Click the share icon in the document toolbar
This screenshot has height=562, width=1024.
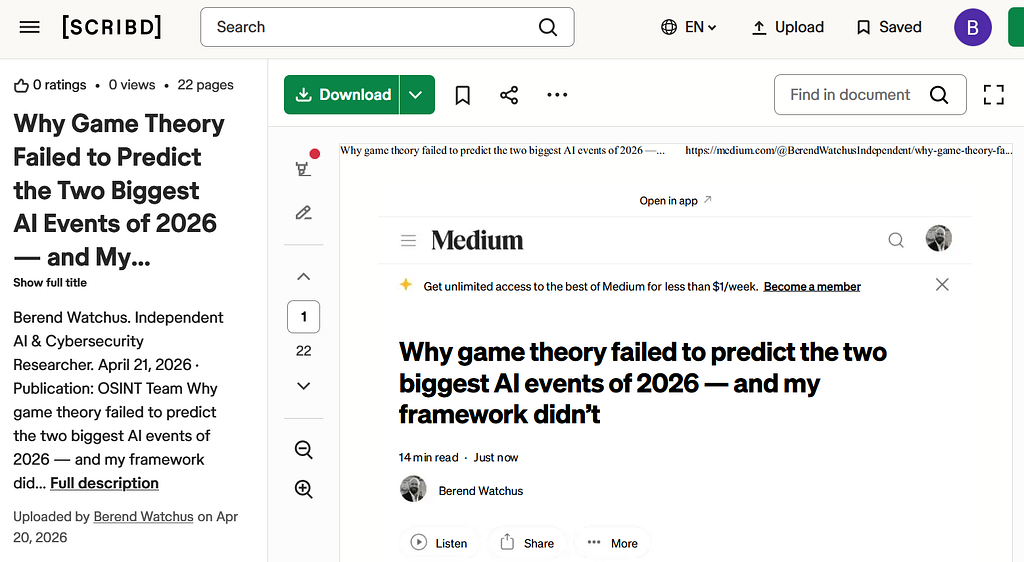(x=509, y=95)
